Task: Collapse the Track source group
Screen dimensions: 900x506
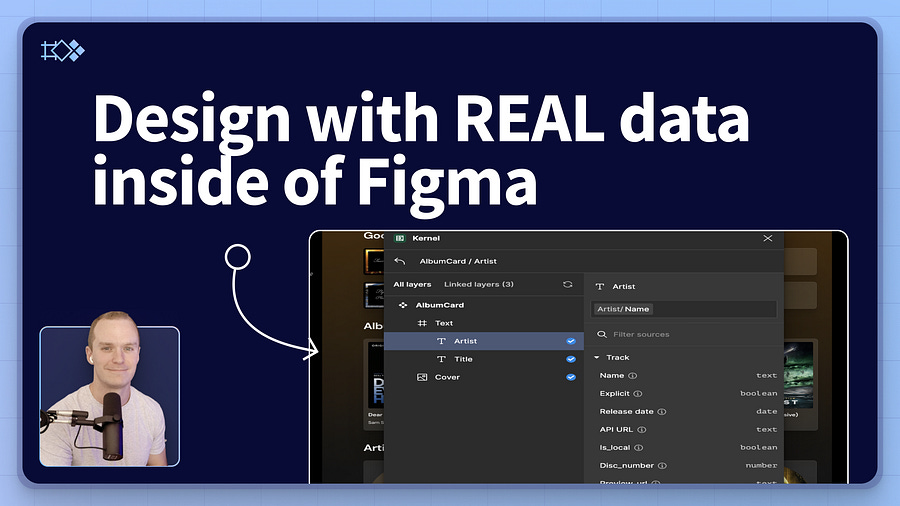Action: [x=596, y=357]
